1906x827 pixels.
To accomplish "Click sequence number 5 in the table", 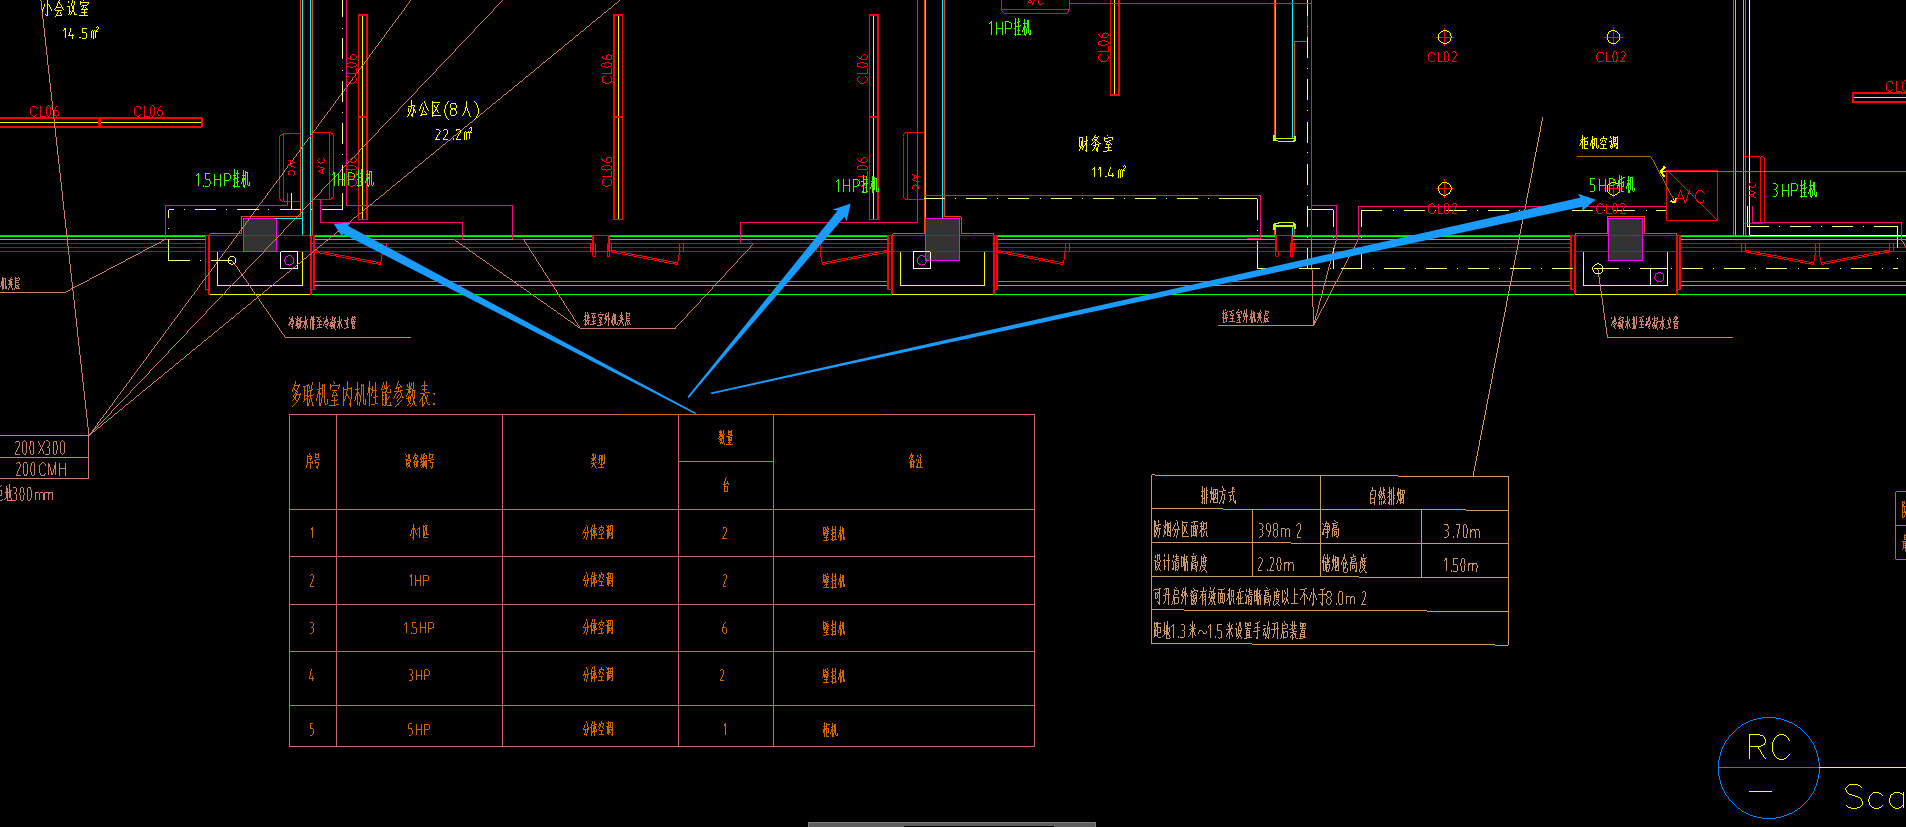I will 312,730.
